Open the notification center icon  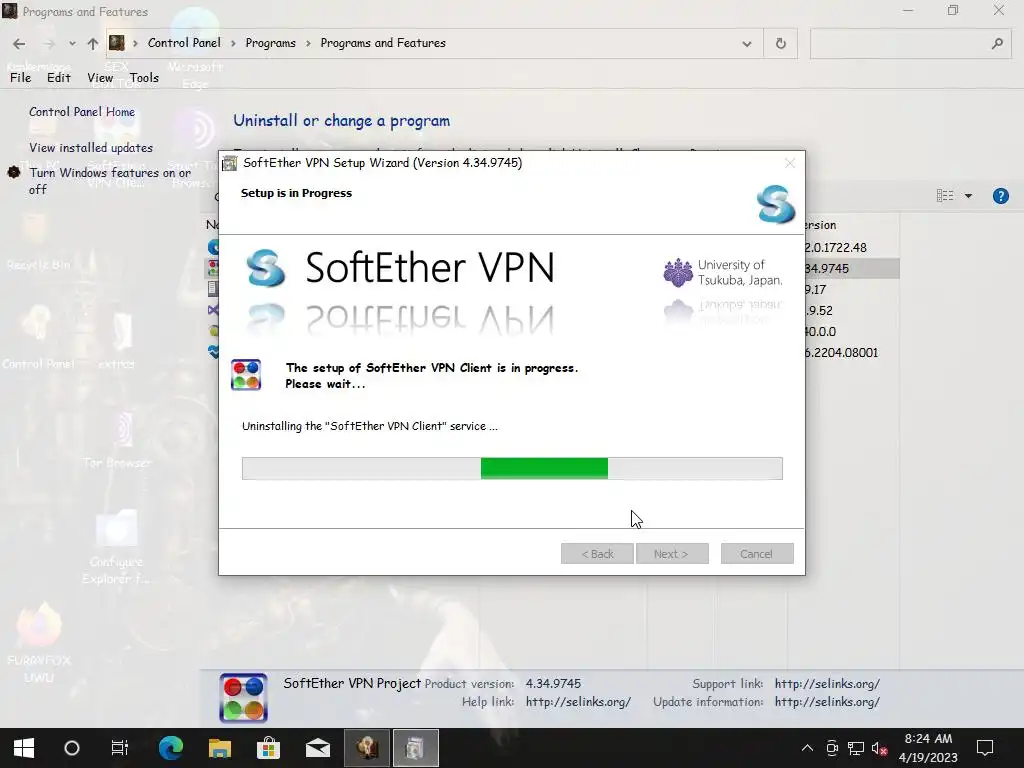pos(984,748)
